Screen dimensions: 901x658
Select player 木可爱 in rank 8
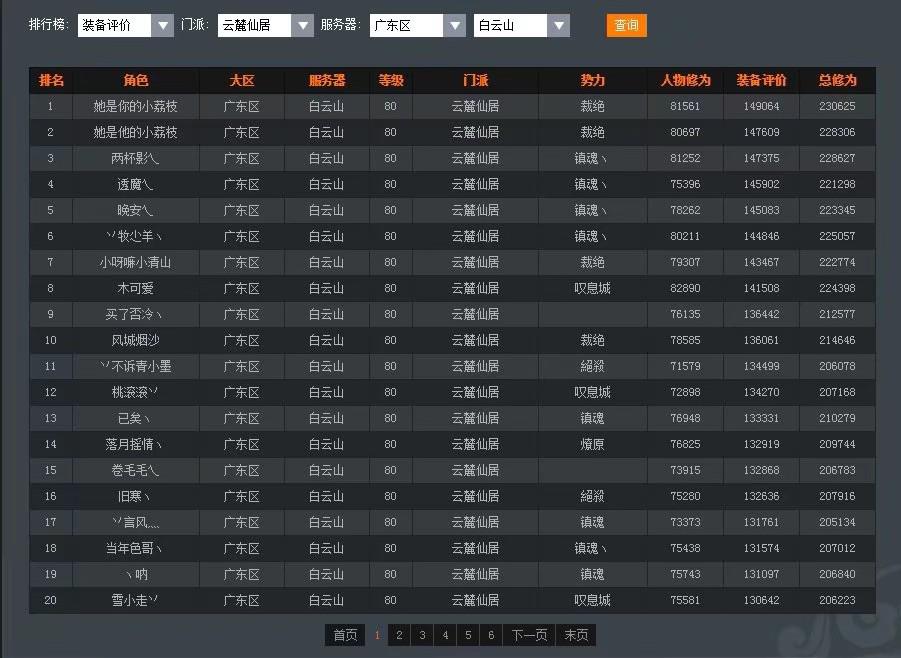point(135,288)
